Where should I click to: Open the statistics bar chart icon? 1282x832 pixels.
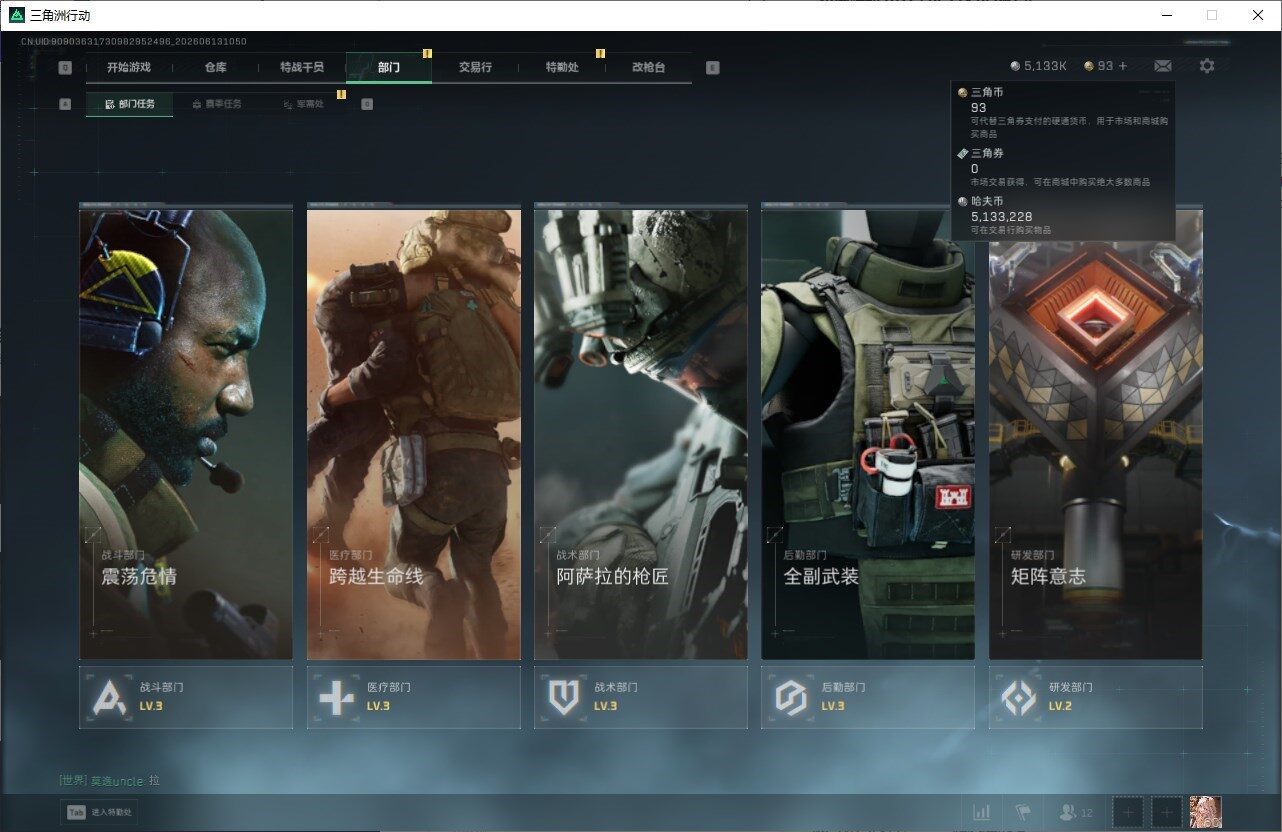click(x=982, y=812)
